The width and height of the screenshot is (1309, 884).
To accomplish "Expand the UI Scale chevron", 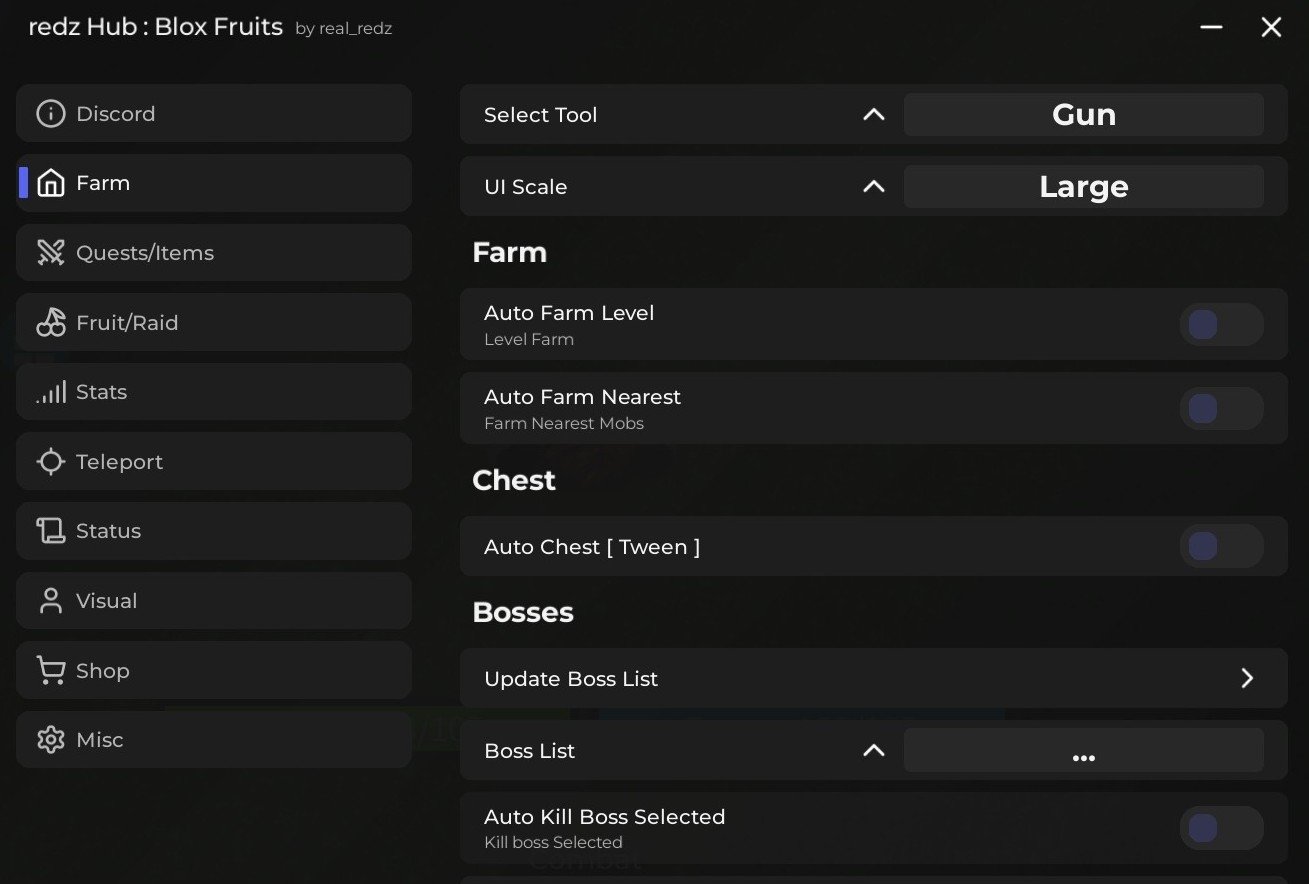I will coord(874,187).
